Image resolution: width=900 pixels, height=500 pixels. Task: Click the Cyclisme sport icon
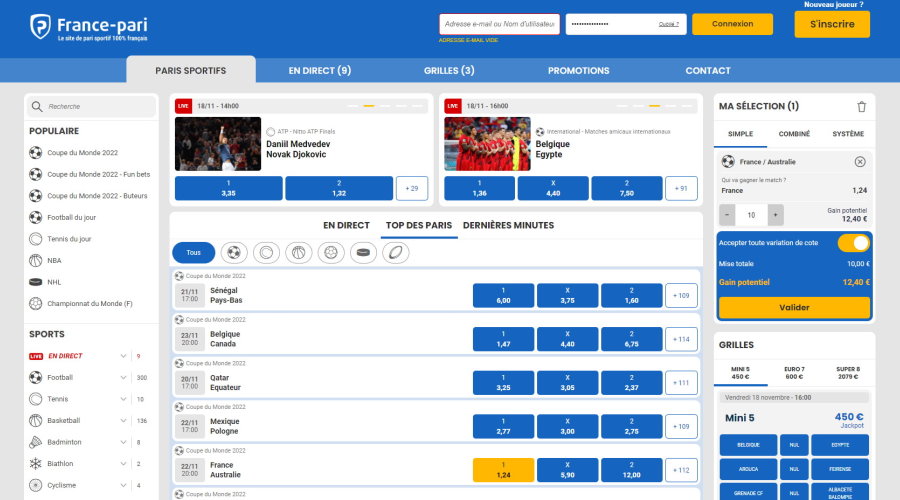pyautogui.click(x=36, y=486)
